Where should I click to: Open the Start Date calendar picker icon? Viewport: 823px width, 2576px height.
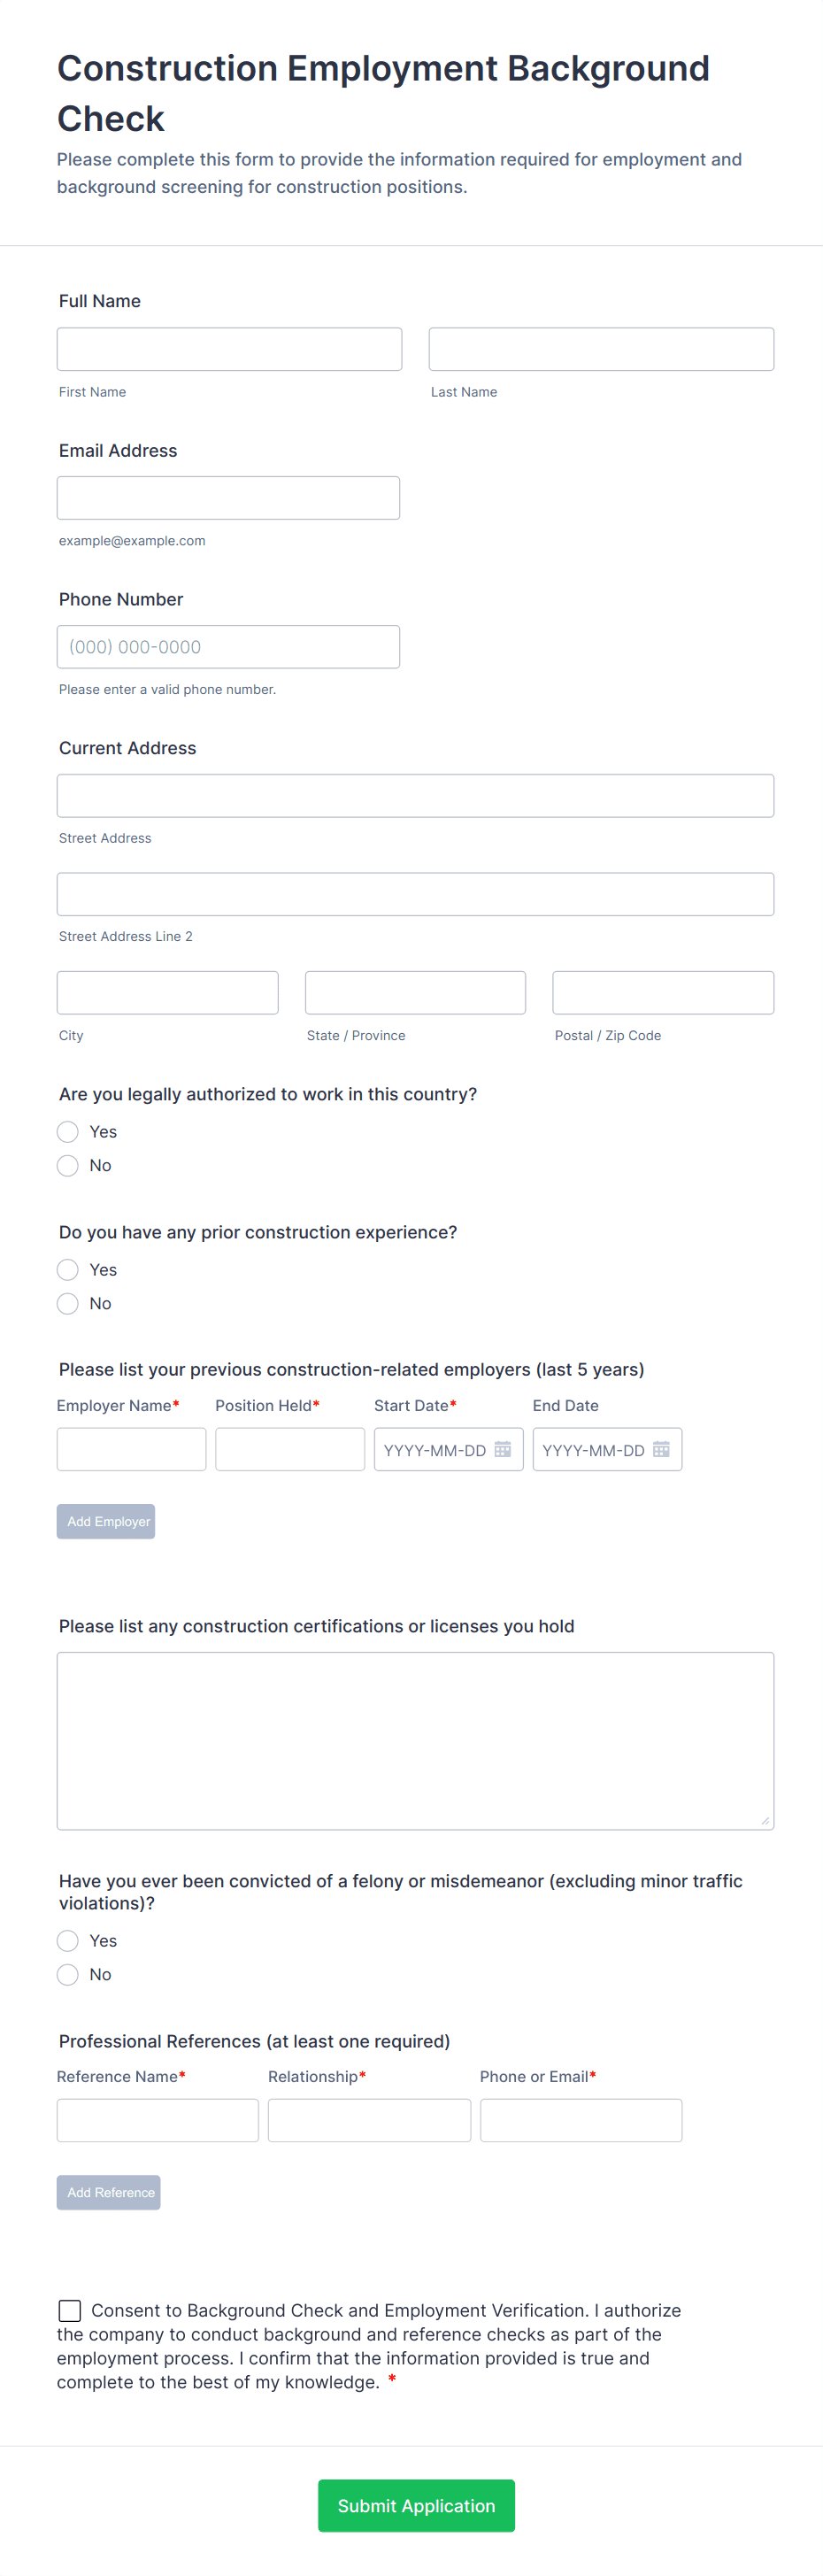[x=503, y=1449]
